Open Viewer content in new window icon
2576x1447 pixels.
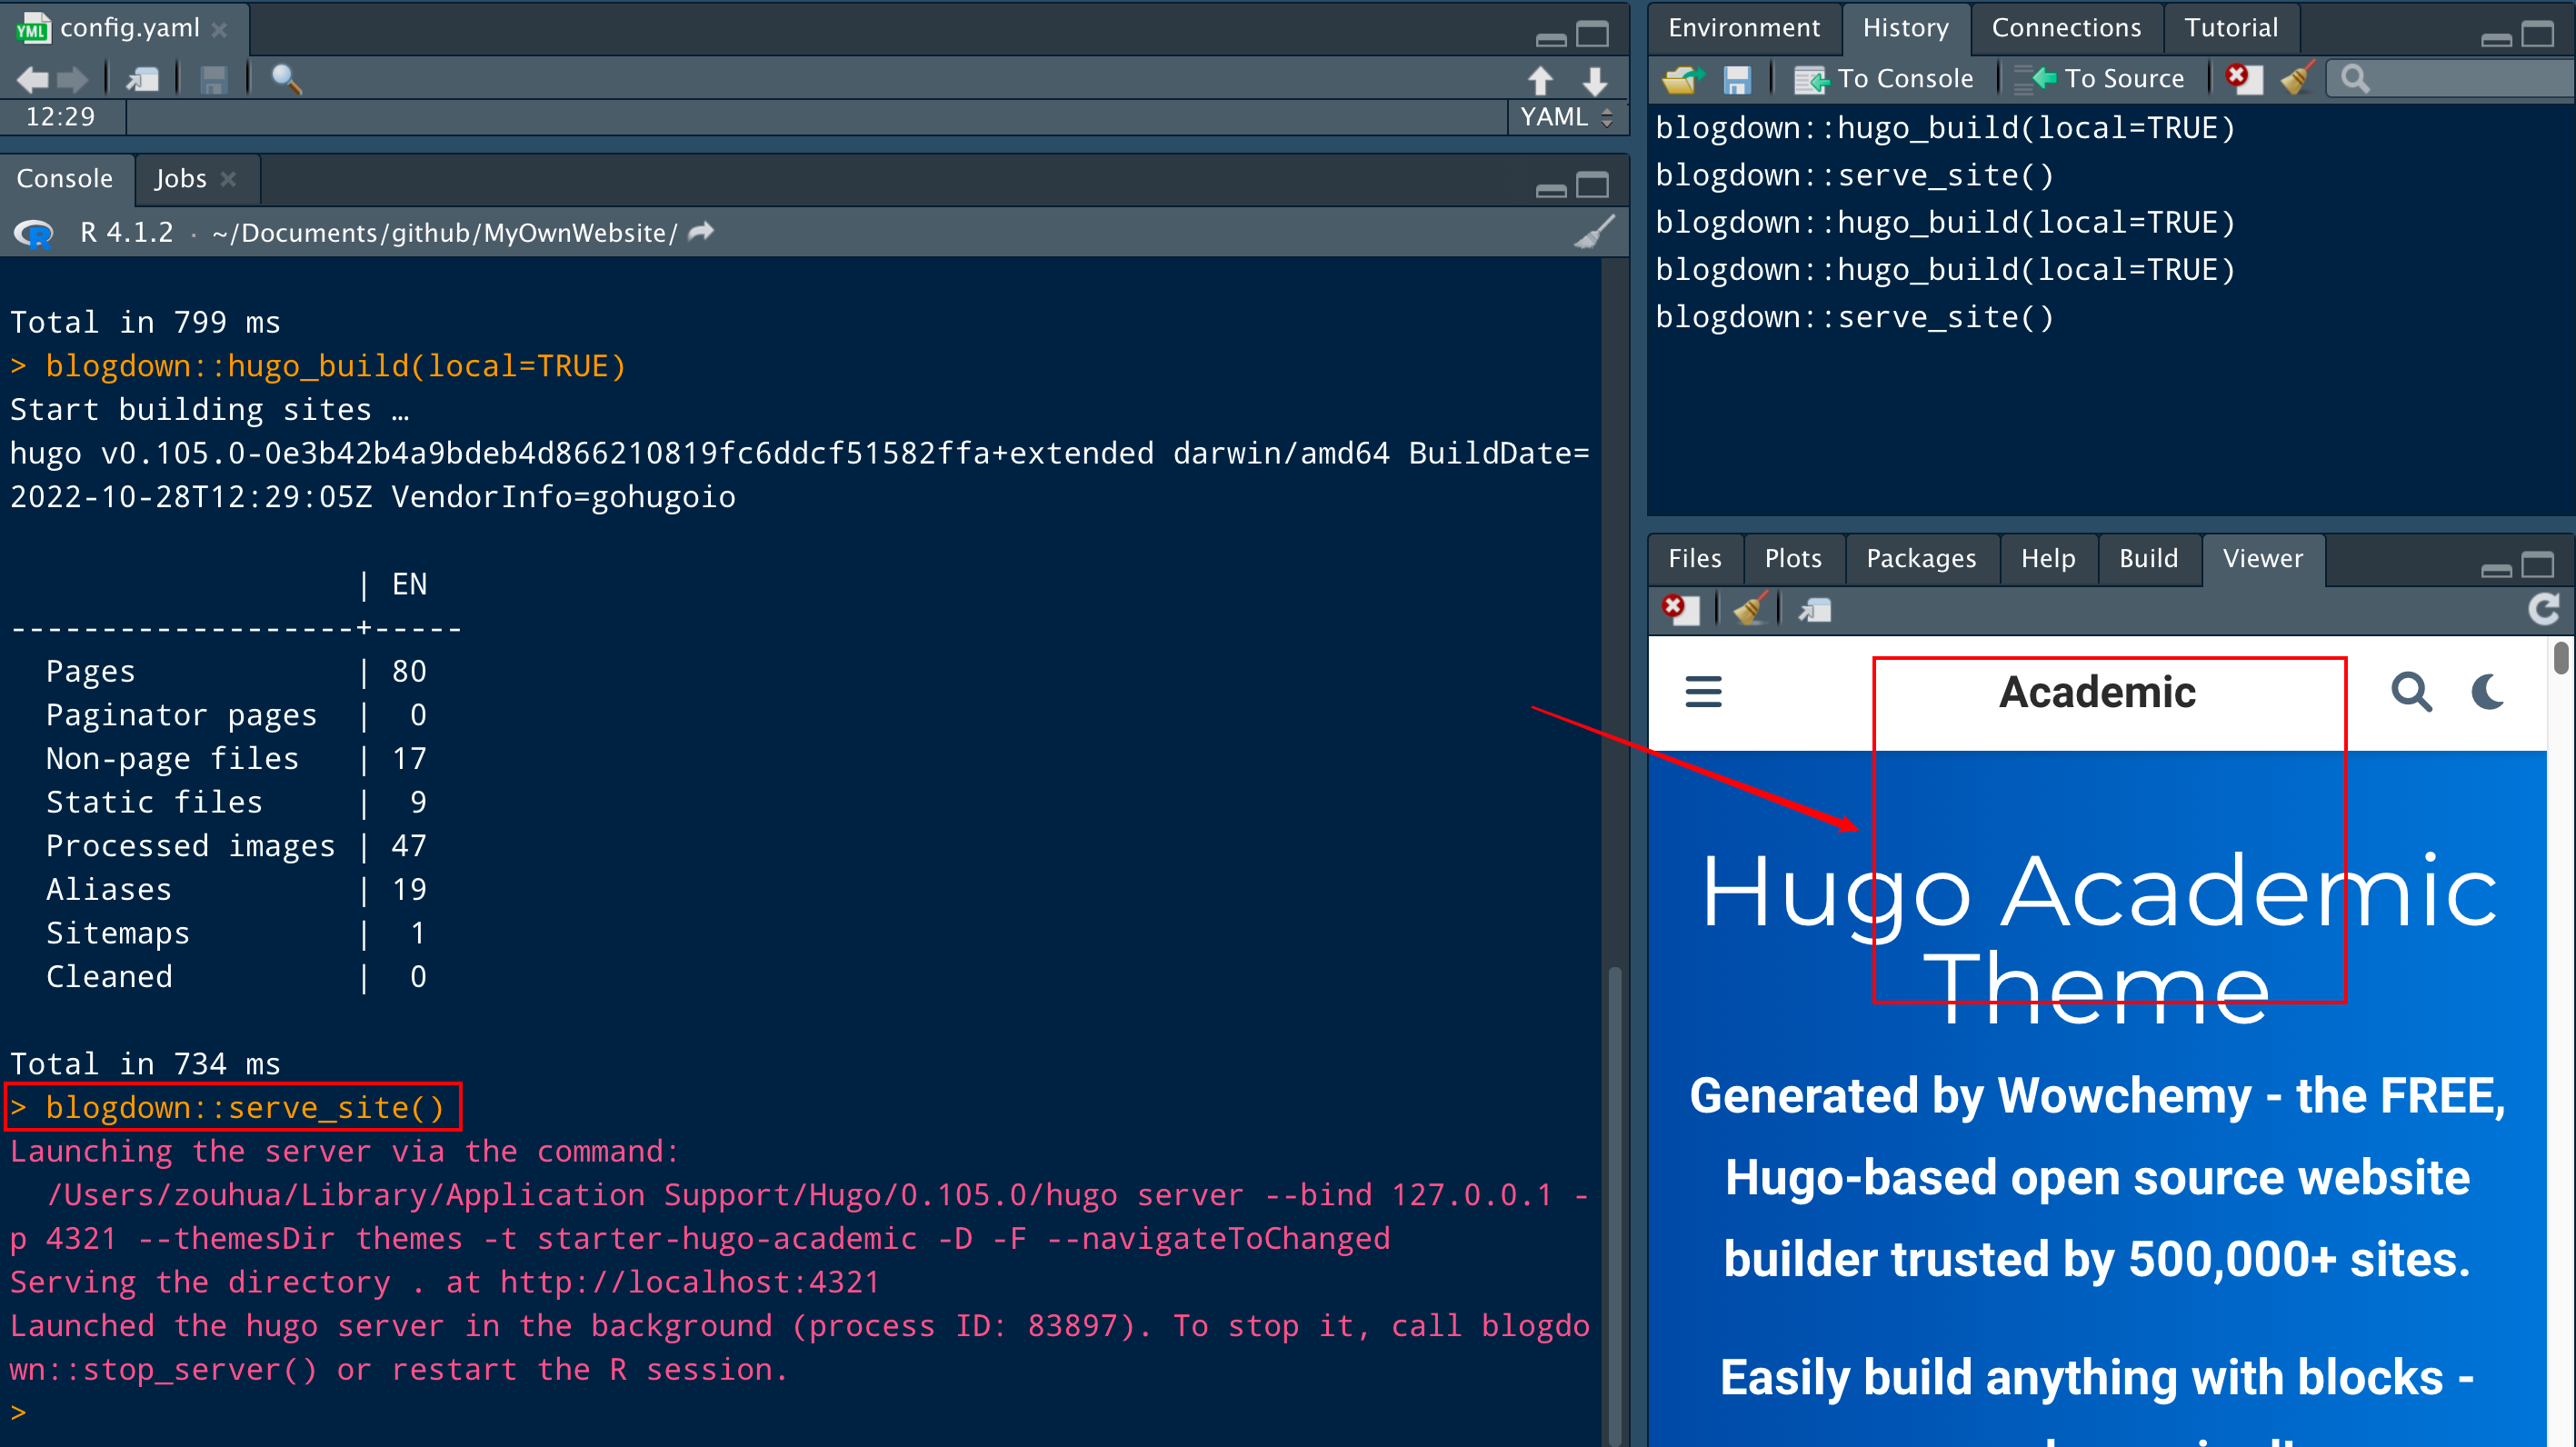(x=1814, y=609)
